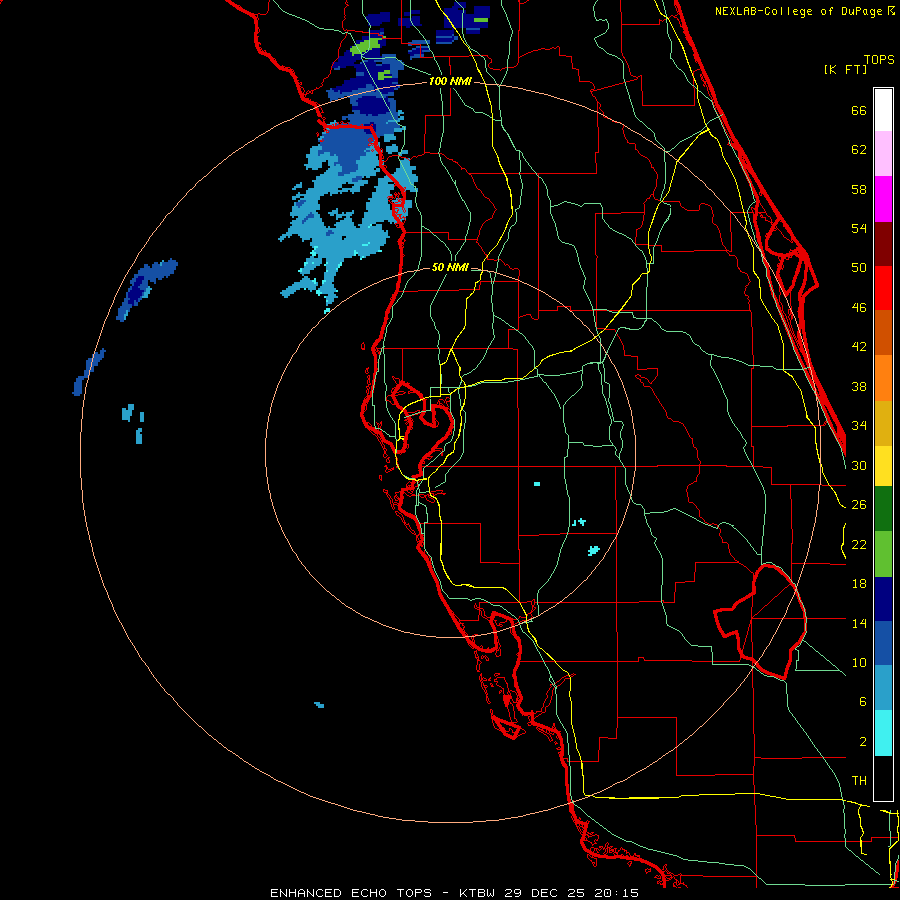Click the 50 NMI range ring label
This screenshot has height=900, width=900.
tap(450, 267)
